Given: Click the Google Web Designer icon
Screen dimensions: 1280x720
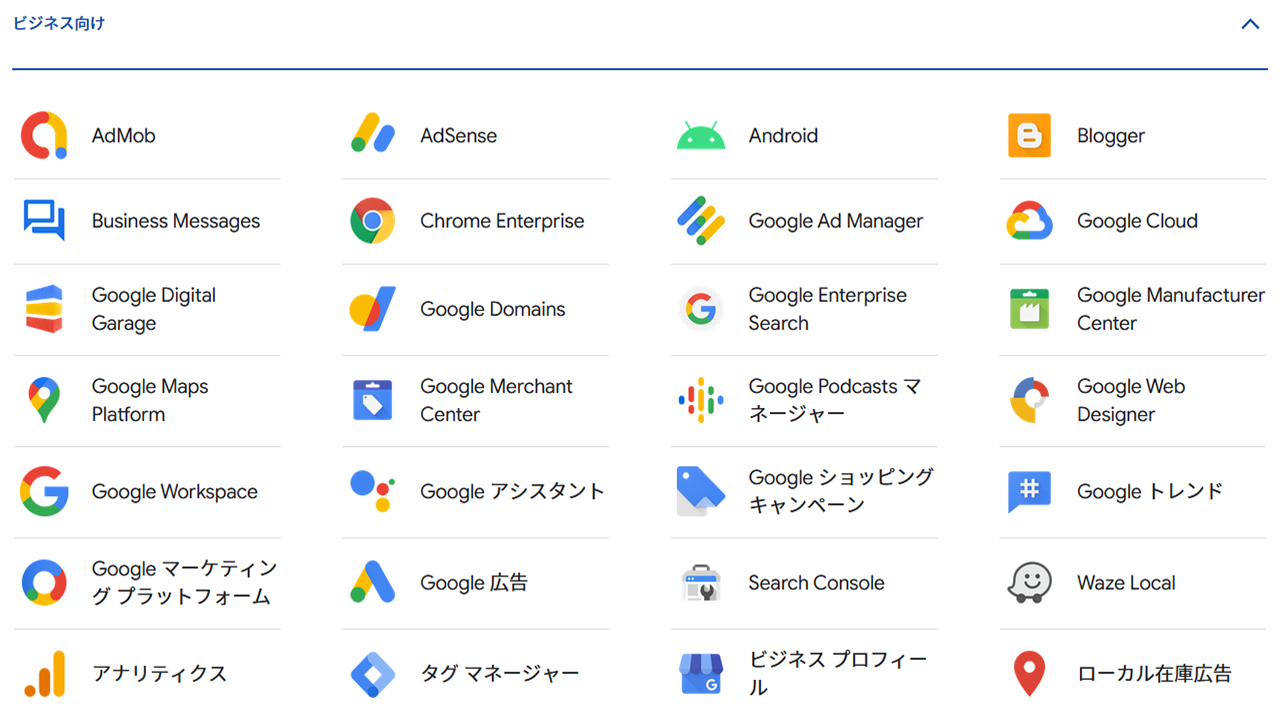Looking at the screenshot, I should [x=1029, y=400].
